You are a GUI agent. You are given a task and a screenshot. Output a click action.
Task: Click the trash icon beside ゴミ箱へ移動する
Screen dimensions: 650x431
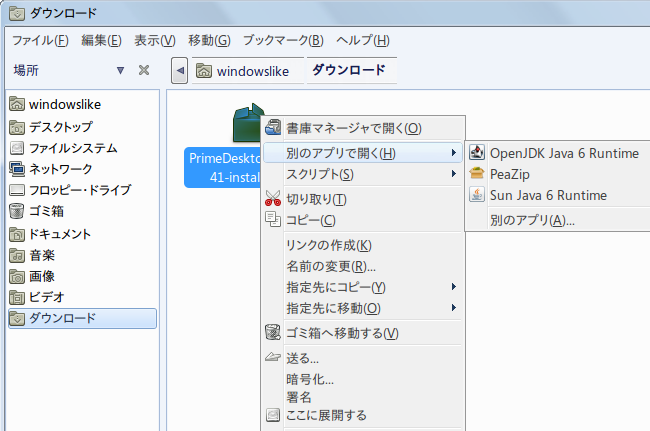pyautogui.click(x=273, y=332)
